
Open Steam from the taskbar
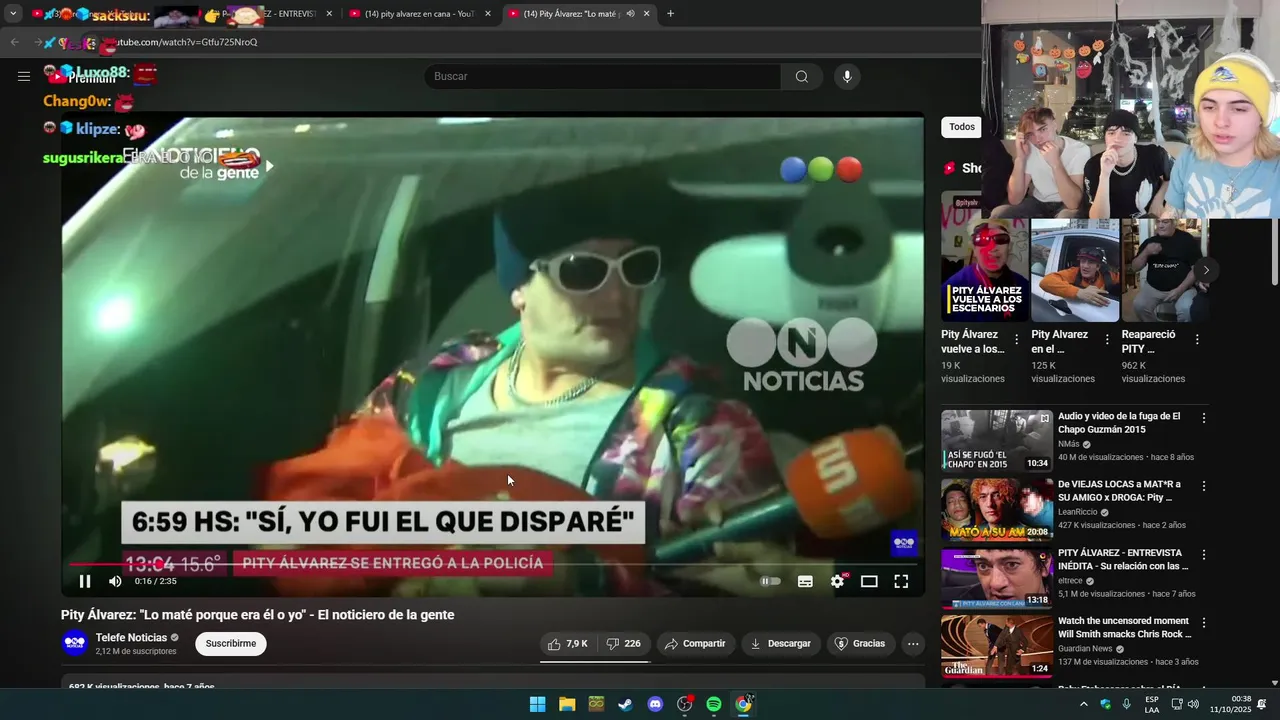click(625, 704)
